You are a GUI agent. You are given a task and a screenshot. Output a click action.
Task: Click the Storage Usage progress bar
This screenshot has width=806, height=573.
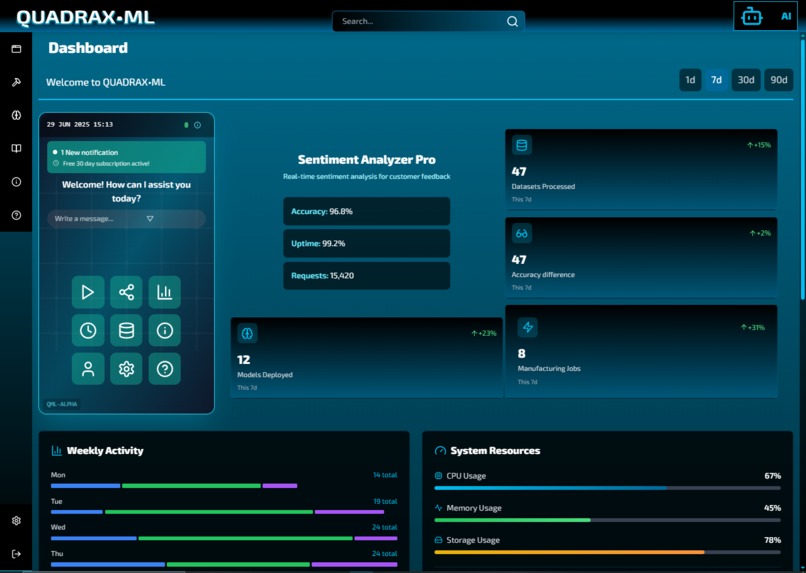pyautogui.click(x=608, y=552)
